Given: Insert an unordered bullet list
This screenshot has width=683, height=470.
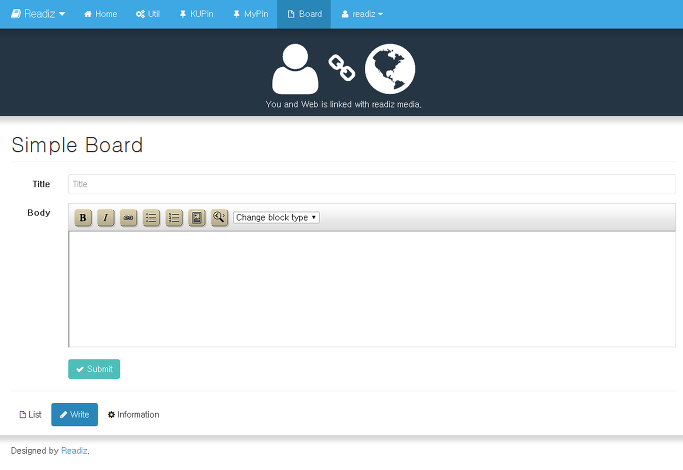Looking at the screenshot, I should 151,217.
